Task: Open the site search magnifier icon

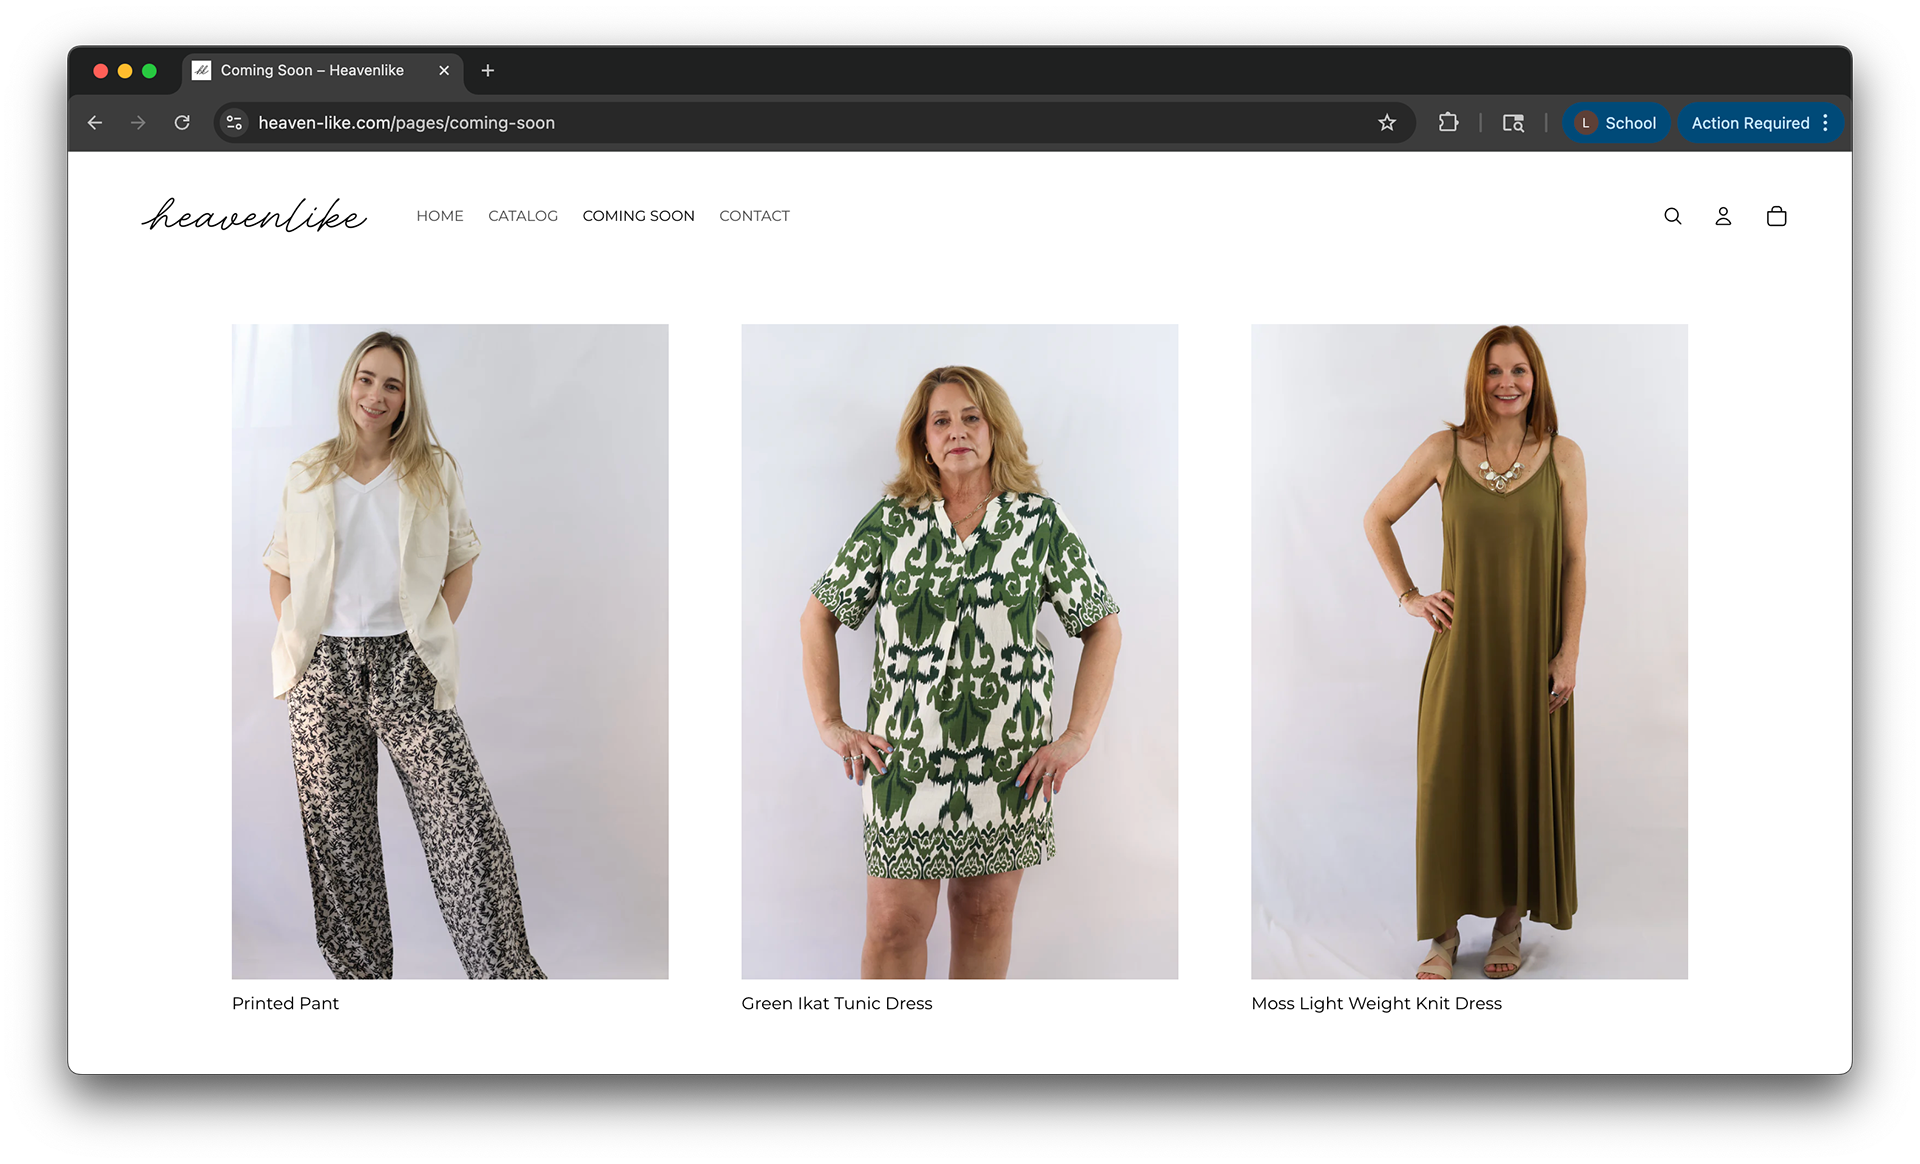Action: (1672, 216)
